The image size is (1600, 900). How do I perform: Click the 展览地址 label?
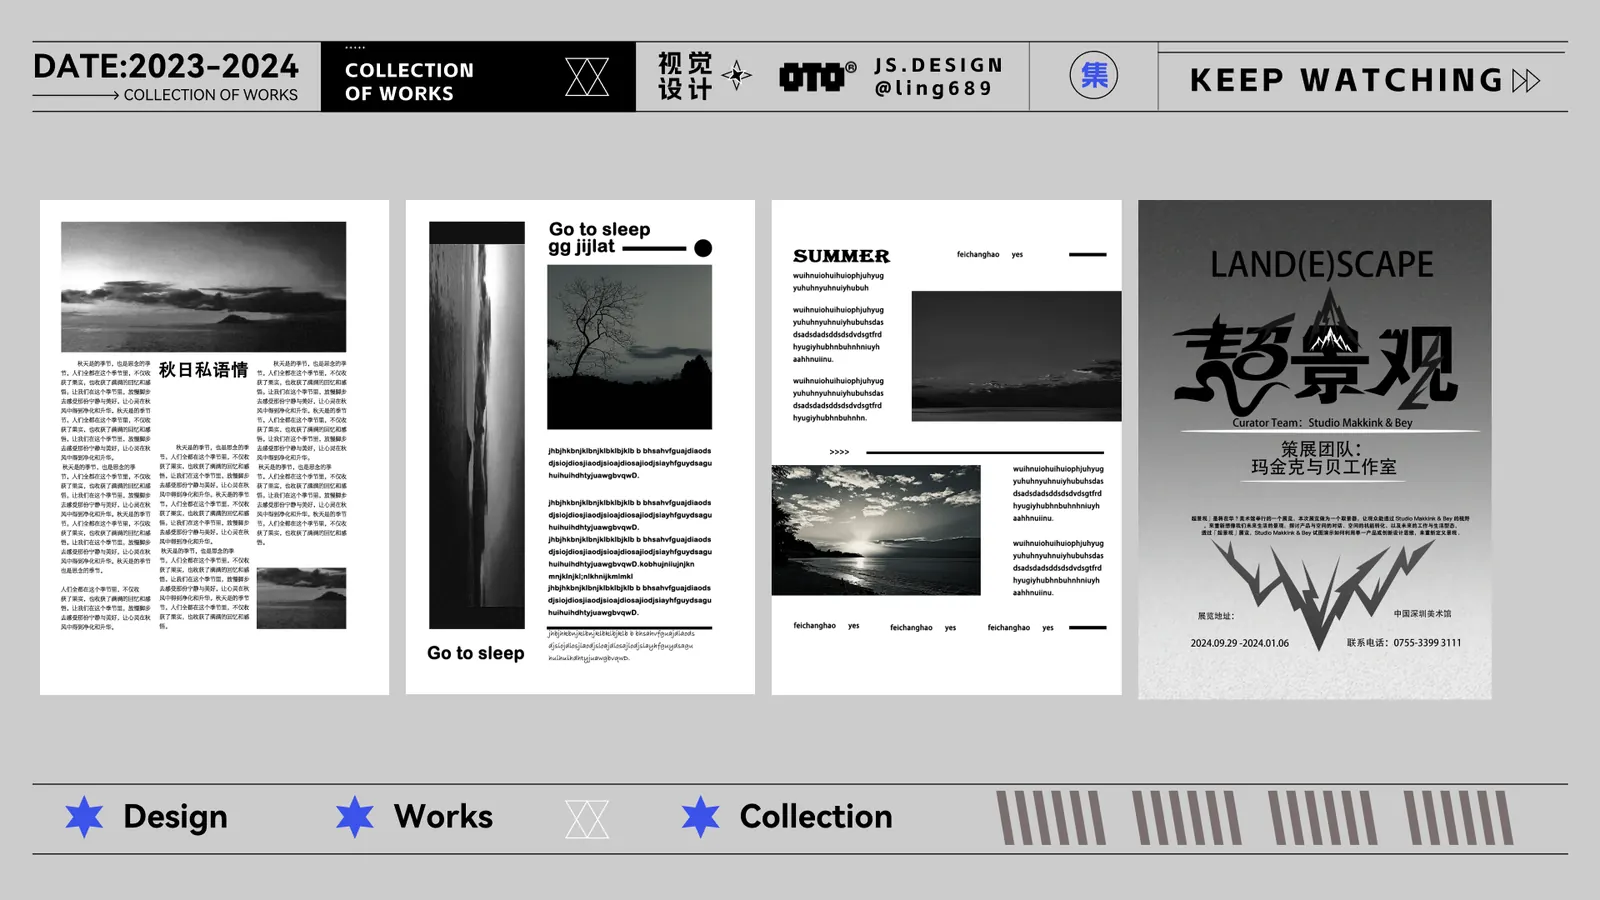click(1215, 616)
